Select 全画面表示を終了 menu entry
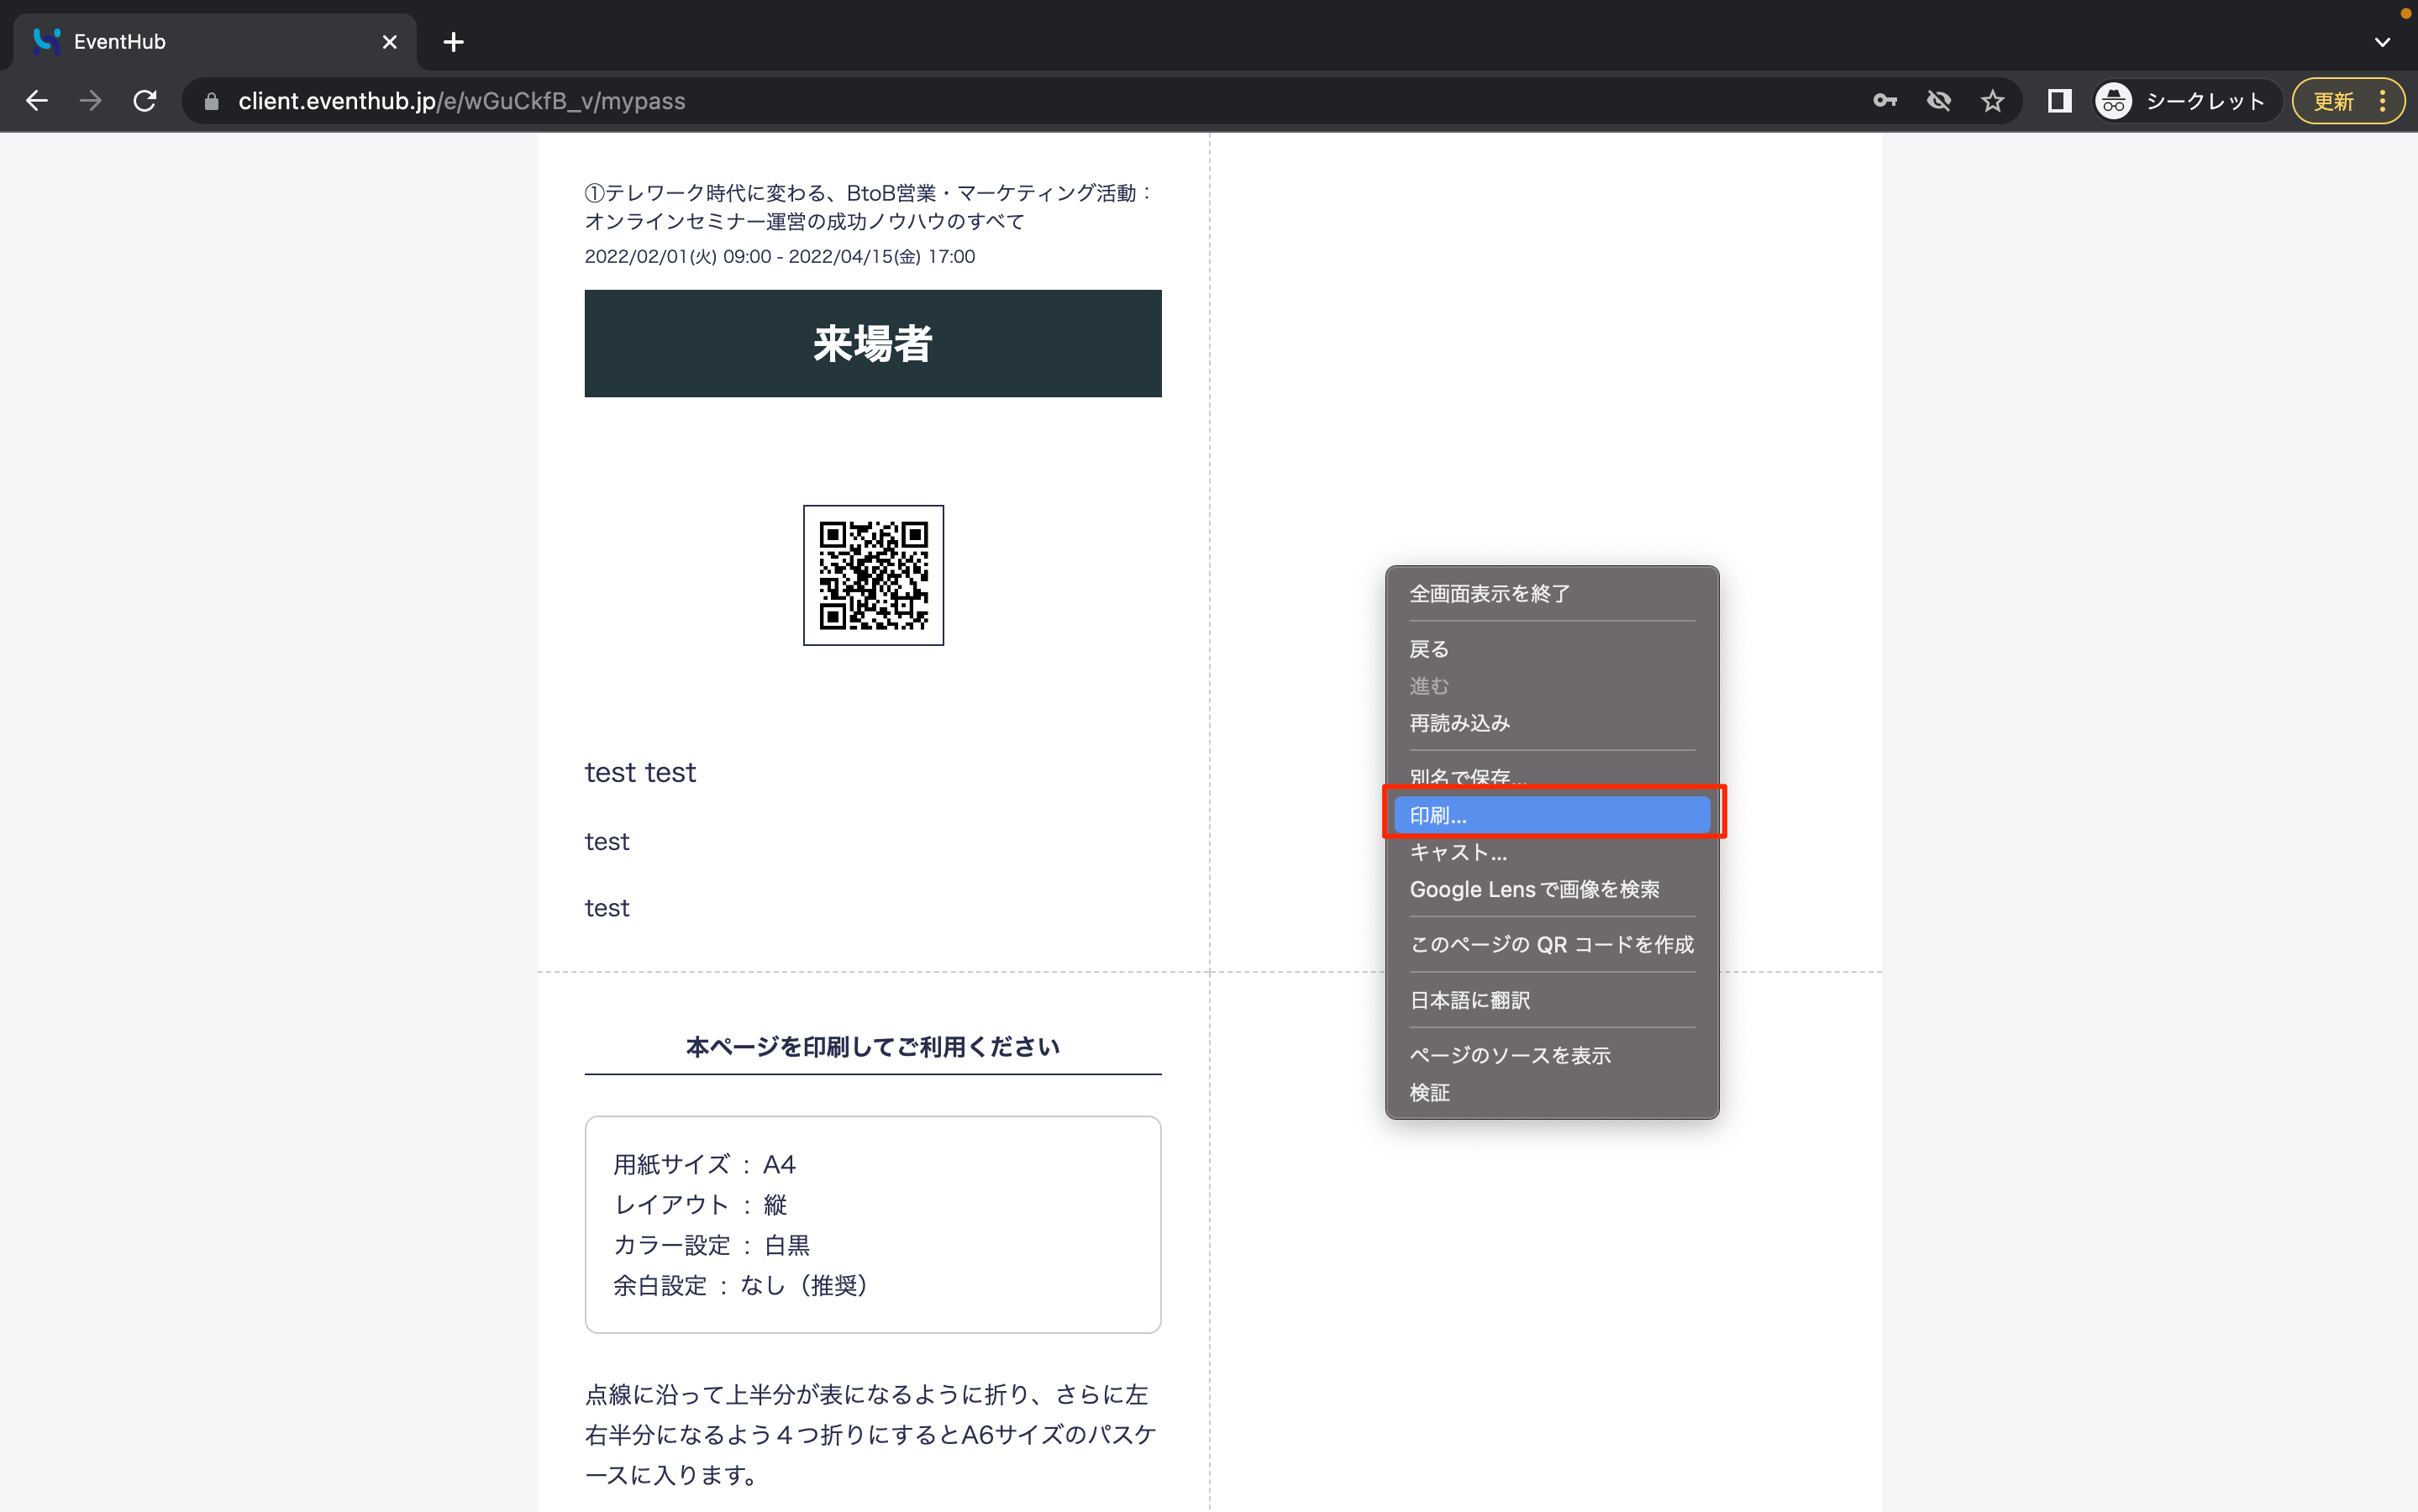 (x=1489, y=594)
